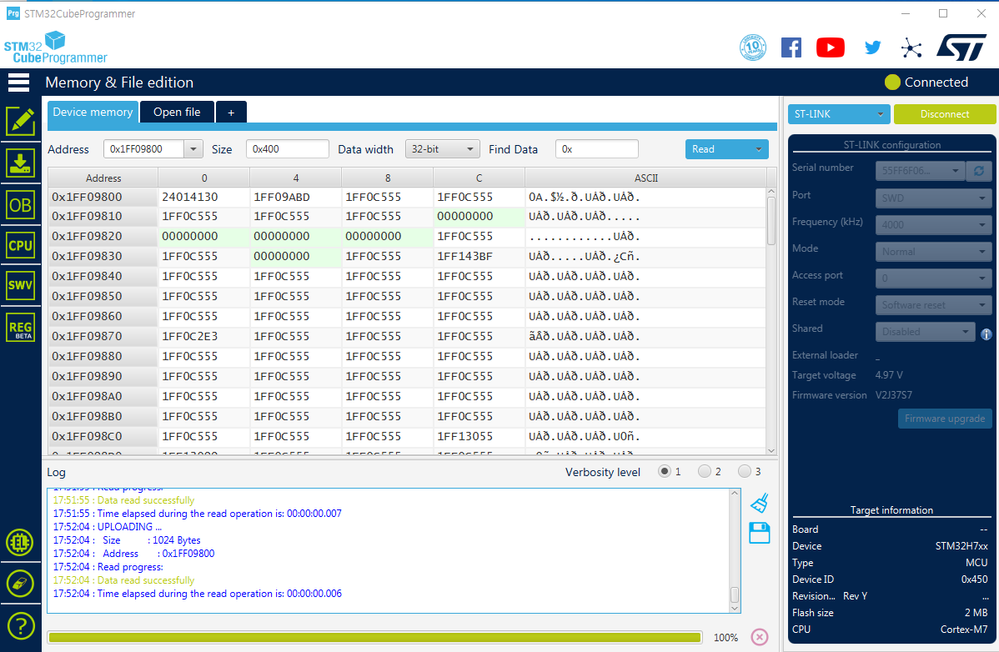Open the hamburger main menu

coord(18,82)
